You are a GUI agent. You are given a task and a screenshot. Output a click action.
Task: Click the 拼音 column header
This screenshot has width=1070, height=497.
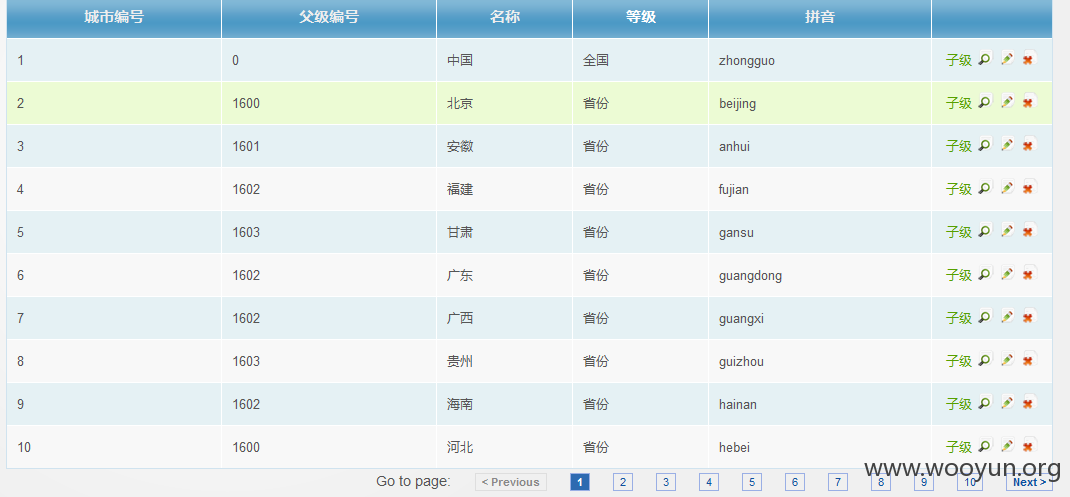click(x=820, y=18)
